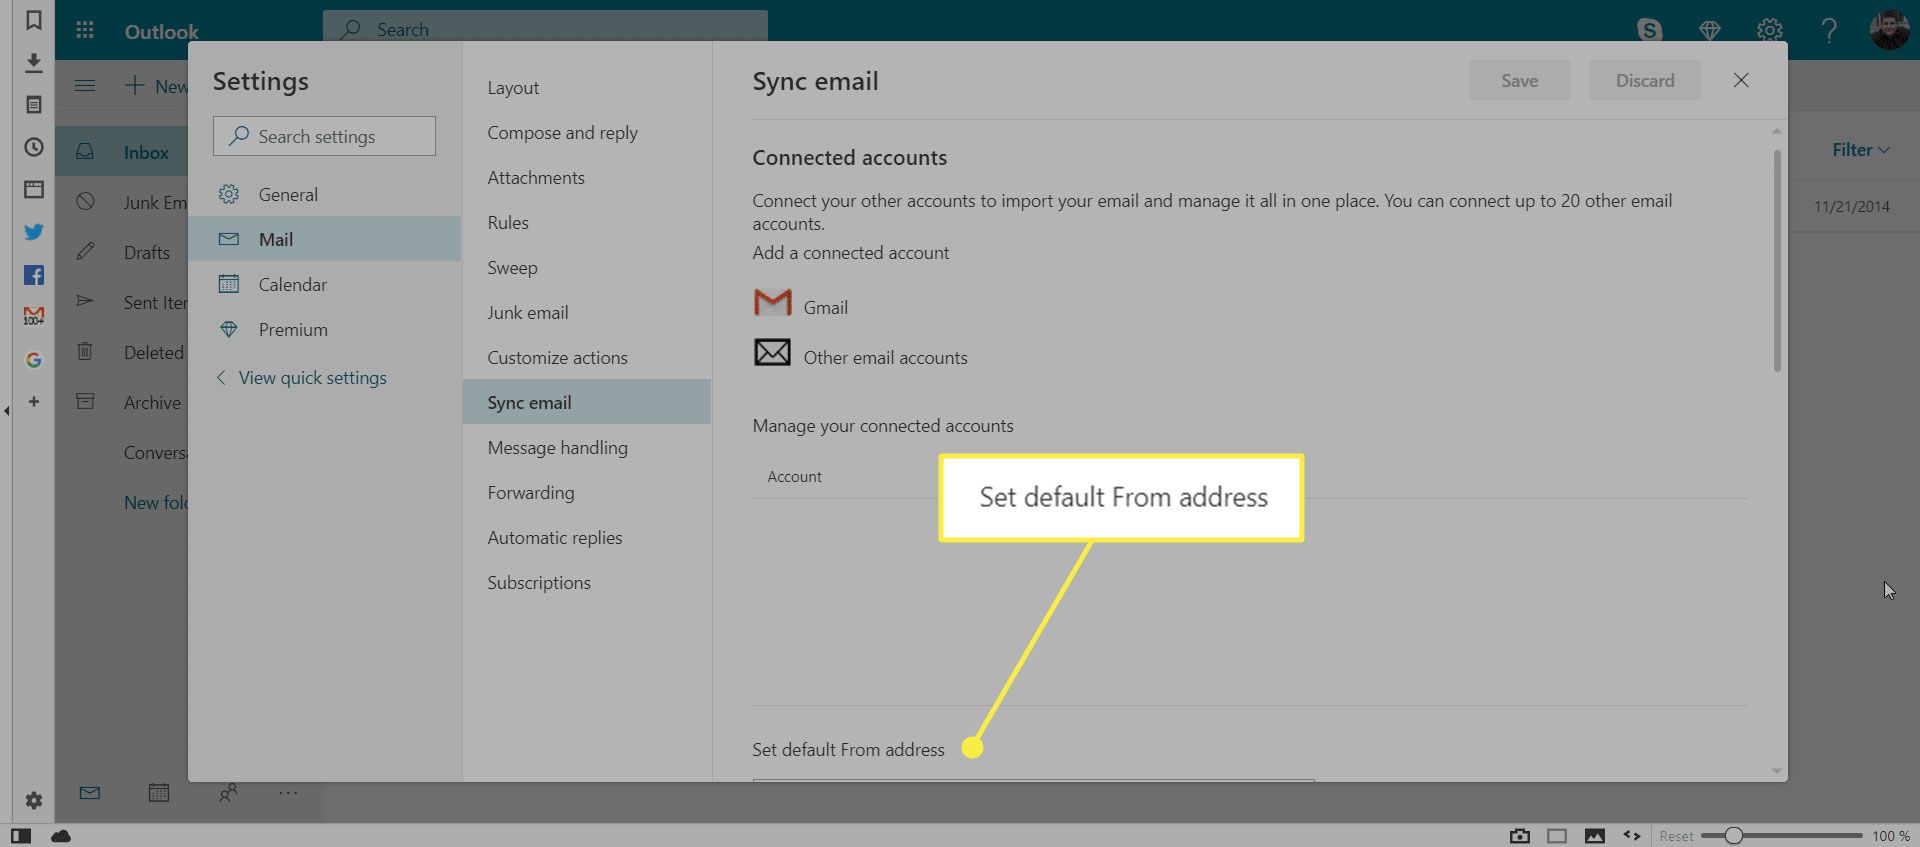Open page actions icon in status bar
This screenshot has width=1920, height=847.
click(1632, 836)
